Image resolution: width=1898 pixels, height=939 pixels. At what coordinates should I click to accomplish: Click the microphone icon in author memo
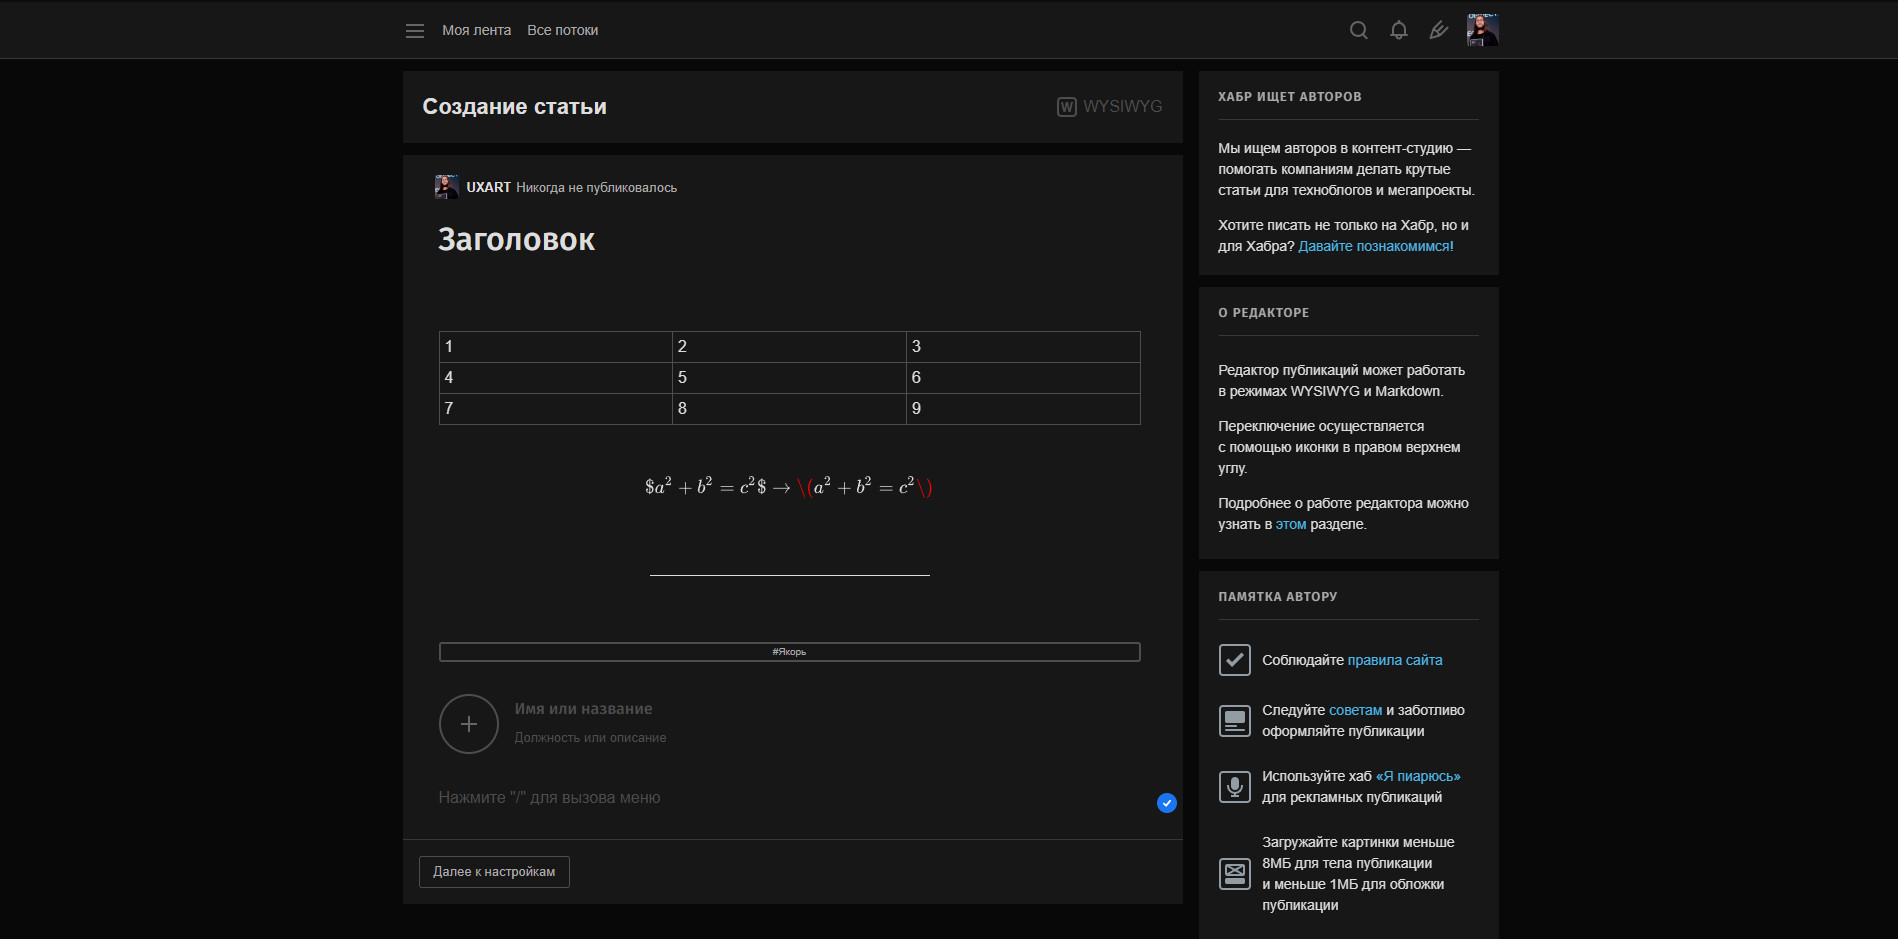tap(1234, 787)
